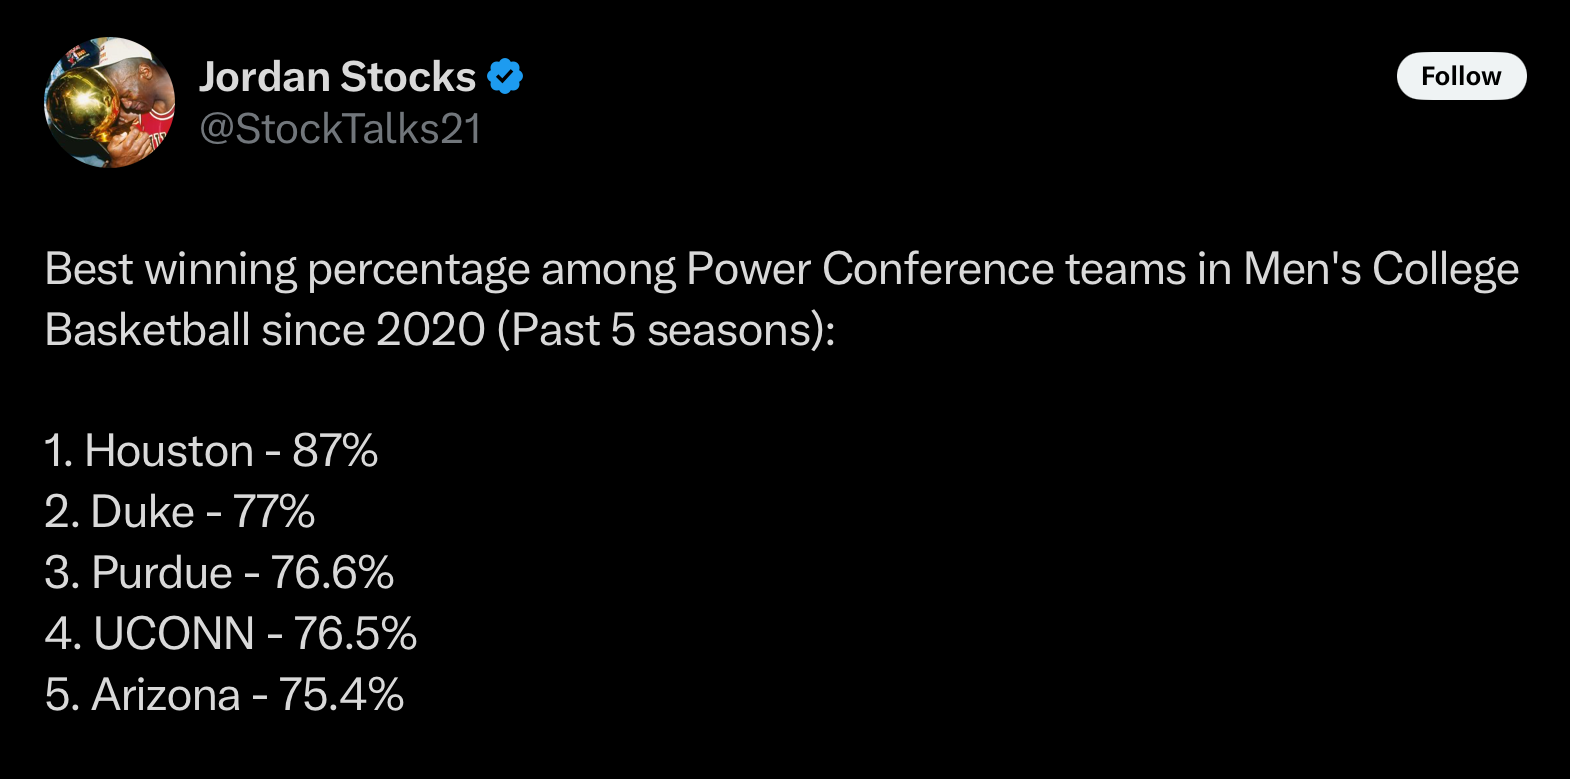This screenshot has height=779, width=1570.
Task: Select the "1. Houston - 87%" line
Action: point(211,451)
